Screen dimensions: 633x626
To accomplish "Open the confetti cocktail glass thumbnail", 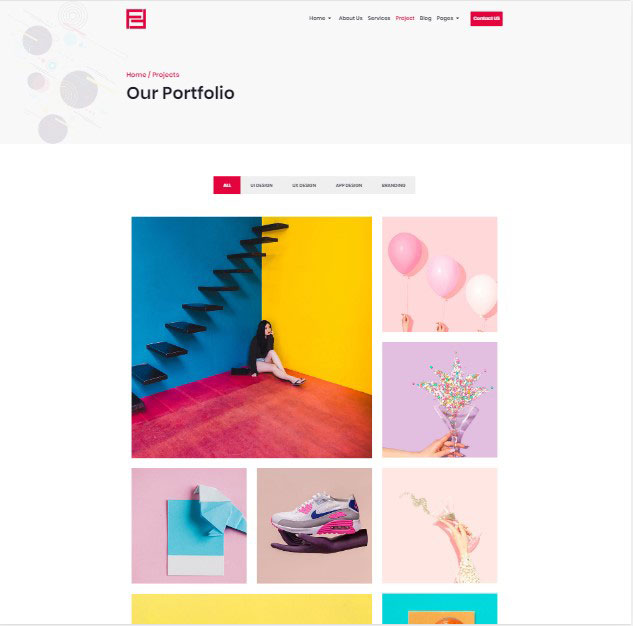I will [440, 400].
